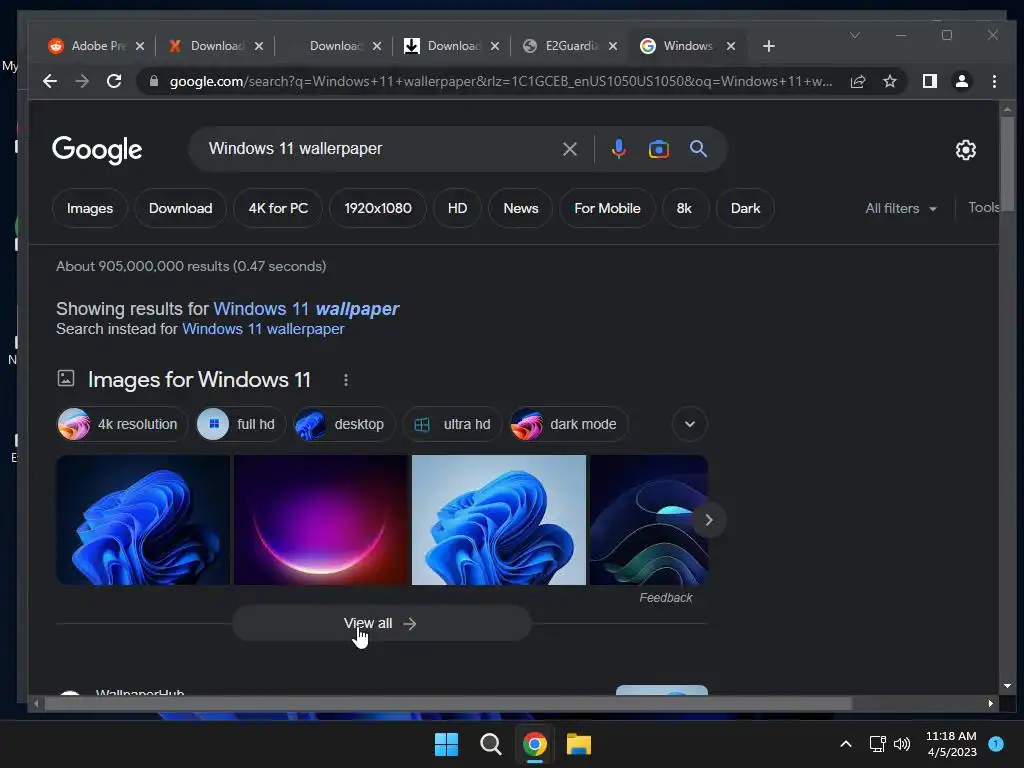Image resolution: width=1024 pixels, height=768 pixels.
Task: Filter images by 4k resolution
Action: coord(123,424)
